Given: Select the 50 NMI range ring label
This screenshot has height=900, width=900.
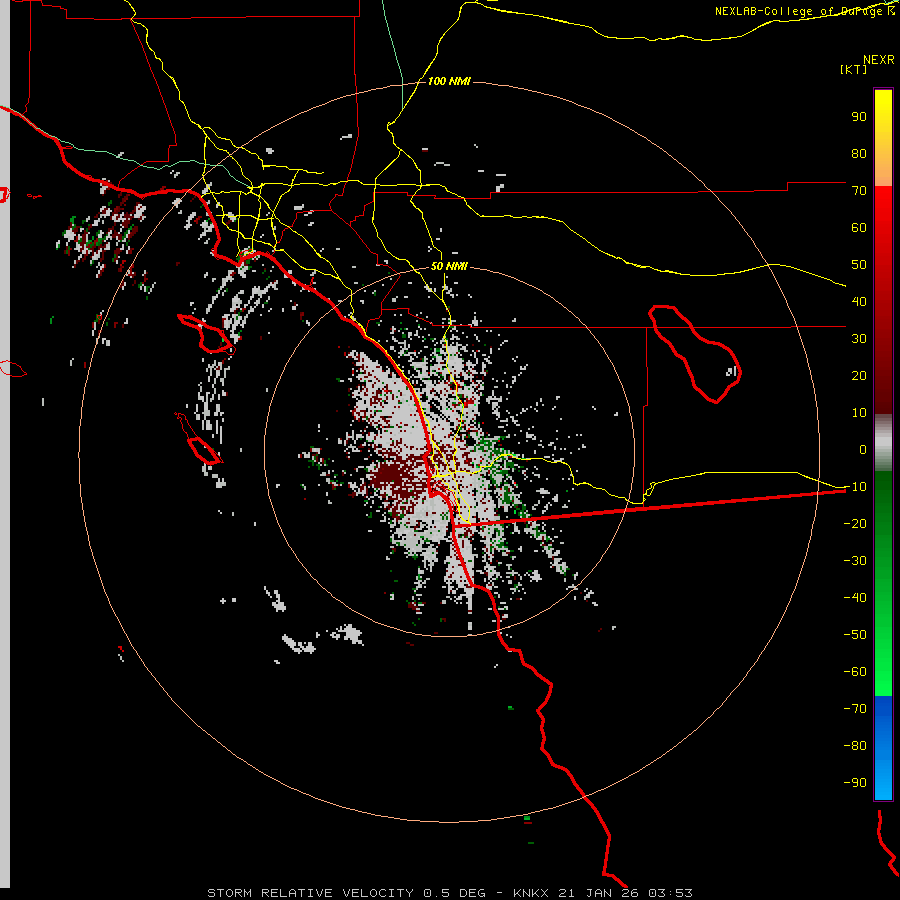Looking at the screenshot, I should click(449, 266).
